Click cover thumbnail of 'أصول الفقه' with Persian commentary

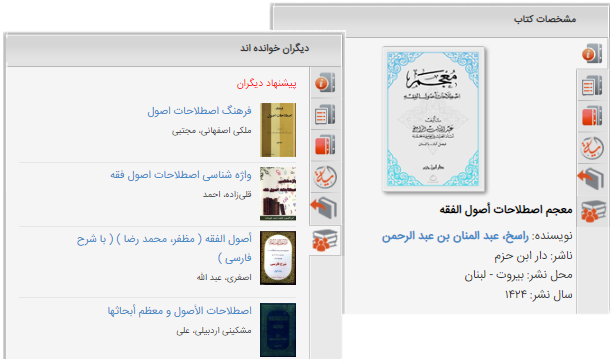click(x=278, y=258)
